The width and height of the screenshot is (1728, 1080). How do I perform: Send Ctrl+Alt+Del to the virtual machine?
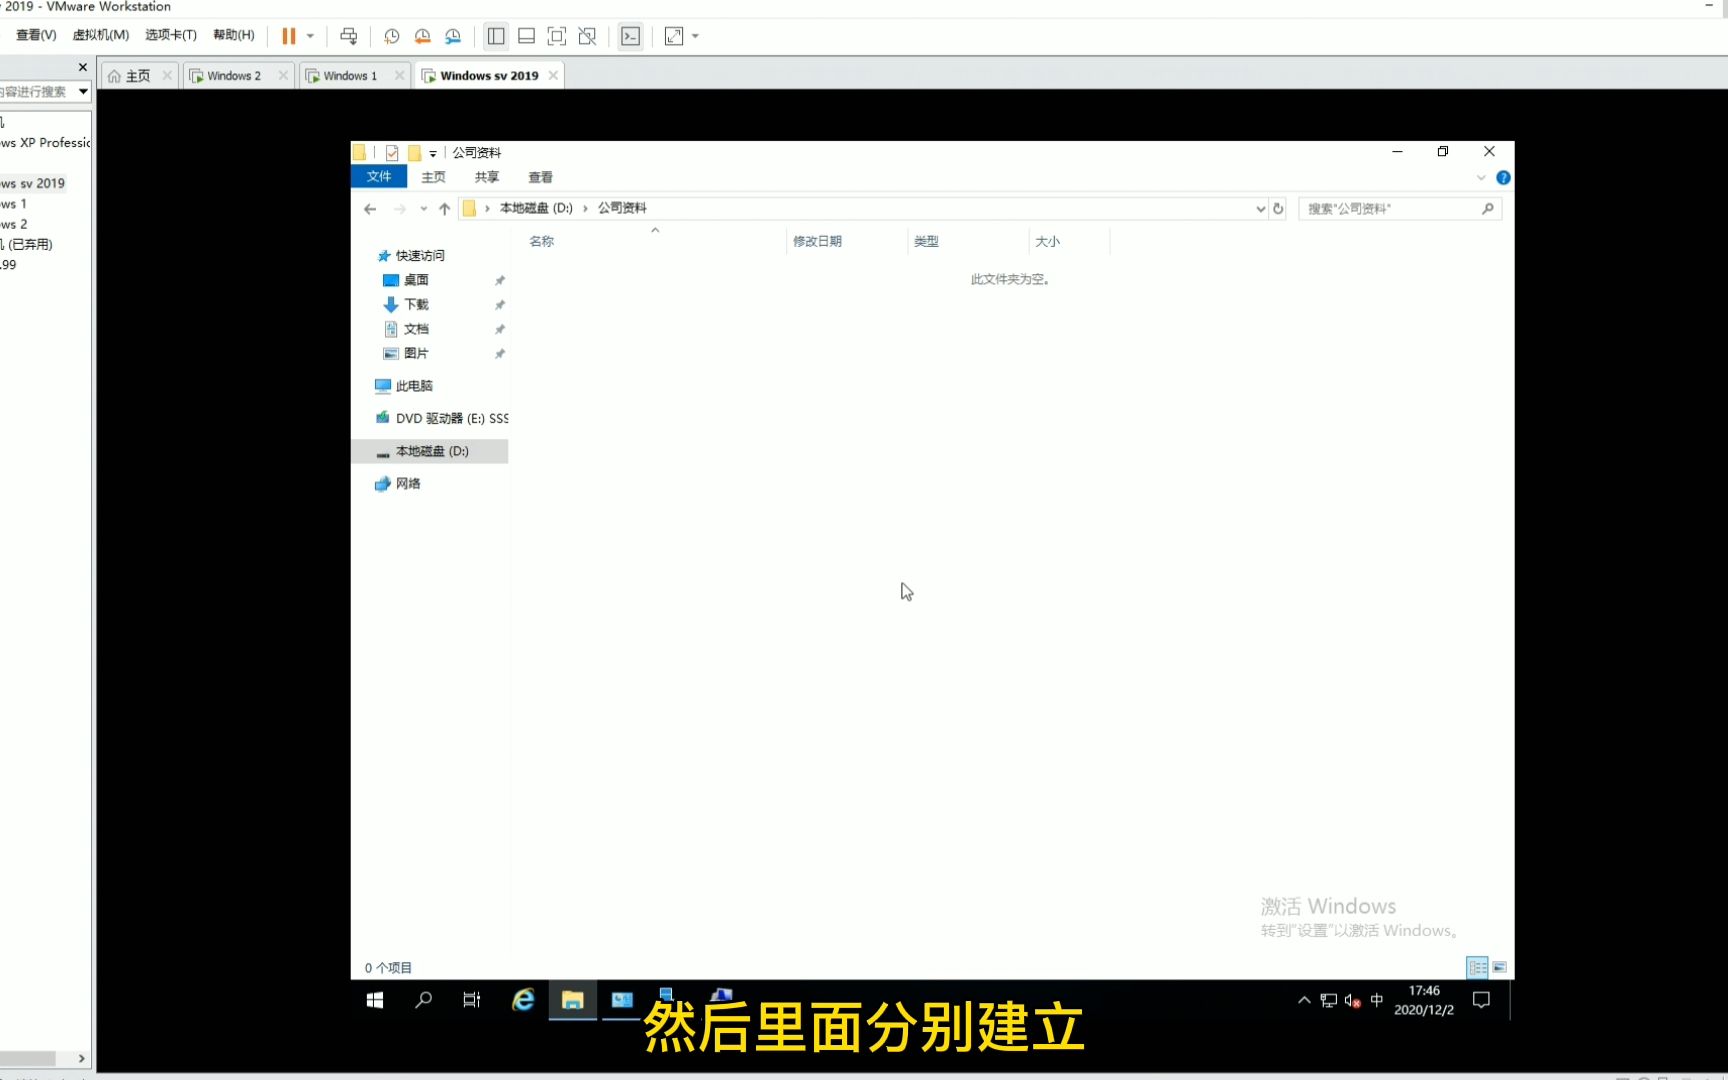click(x=348, y=36)
